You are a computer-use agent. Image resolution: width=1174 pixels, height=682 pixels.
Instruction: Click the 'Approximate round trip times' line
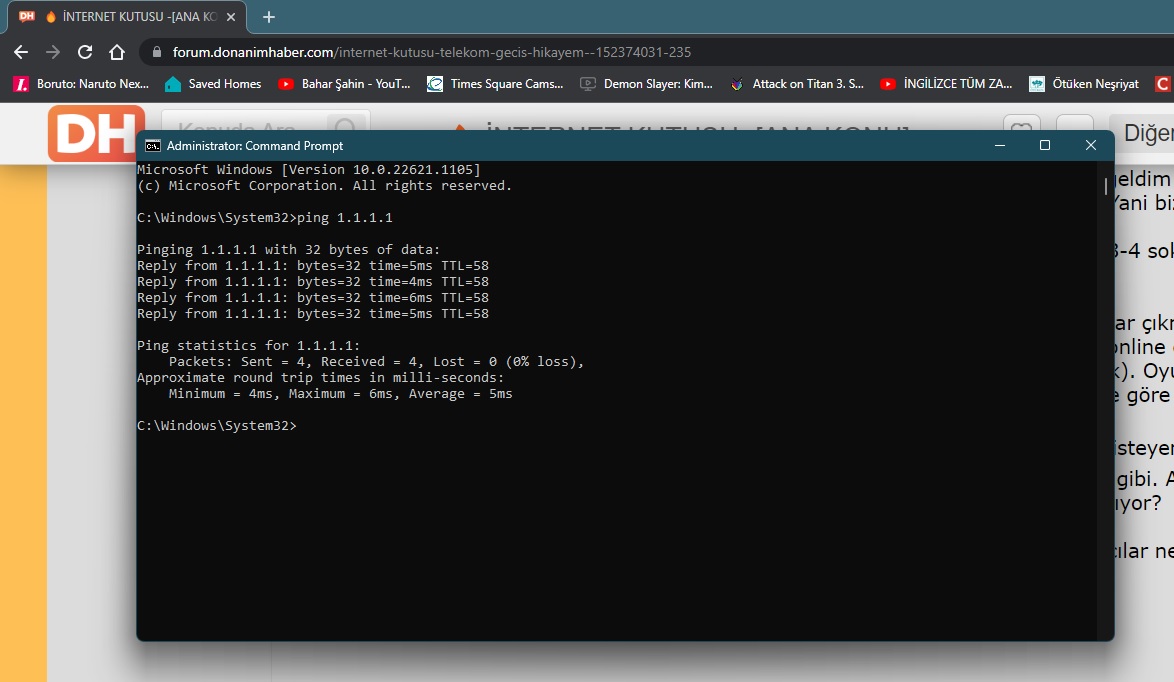pos(321,378)
